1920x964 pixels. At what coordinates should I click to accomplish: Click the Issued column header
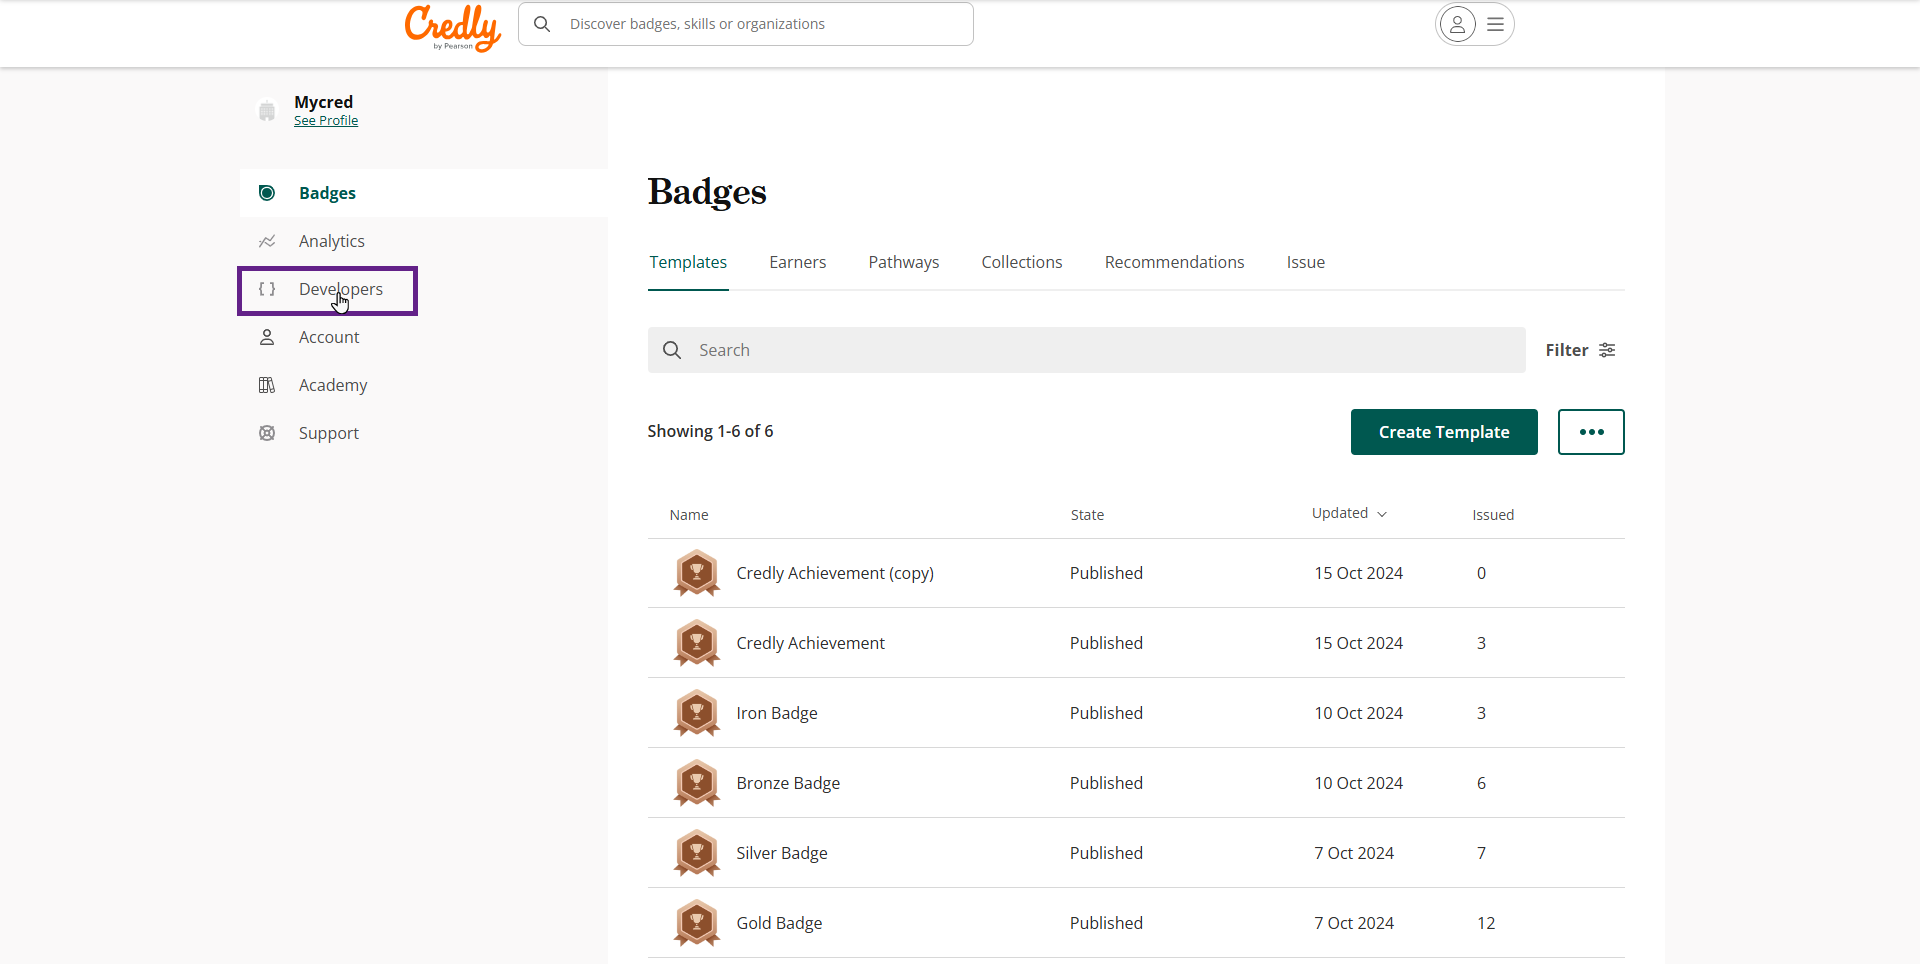point(1493,515)
